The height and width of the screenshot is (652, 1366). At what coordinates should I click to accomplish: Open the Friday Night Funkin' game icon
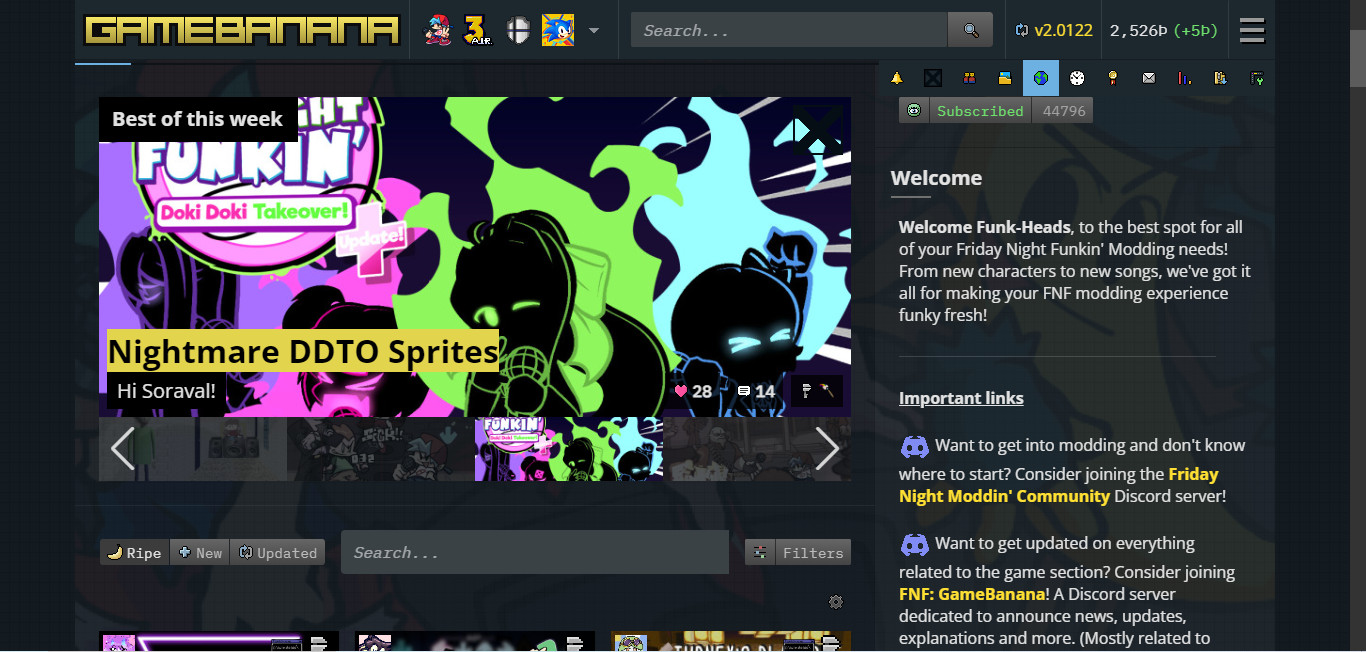(437, 29)
